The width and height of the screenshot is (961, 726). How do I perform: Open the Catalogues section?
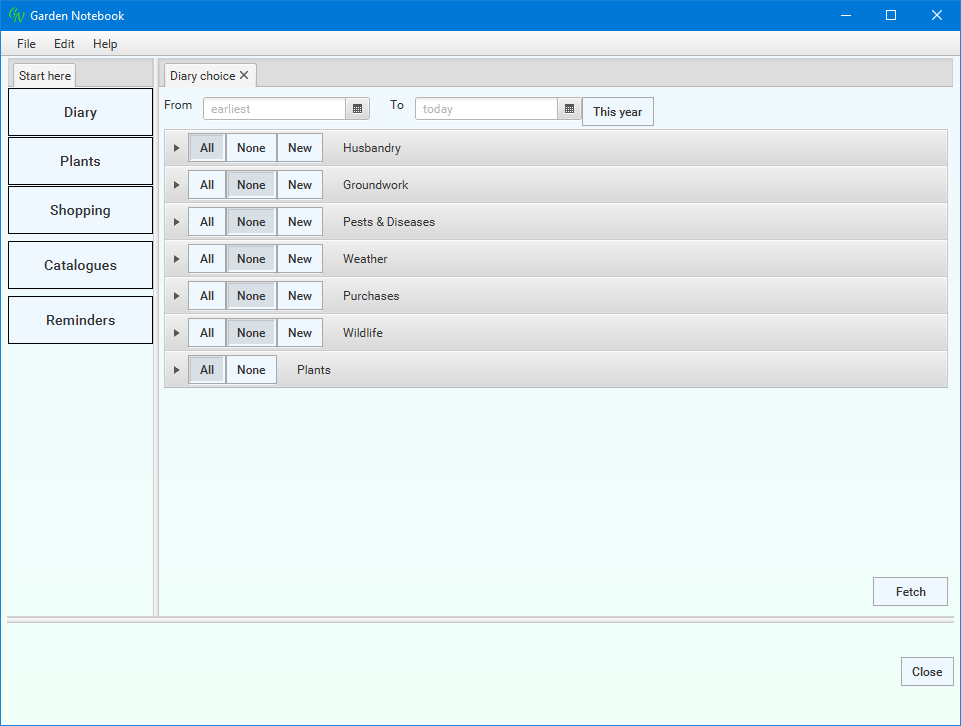(80, 266)
